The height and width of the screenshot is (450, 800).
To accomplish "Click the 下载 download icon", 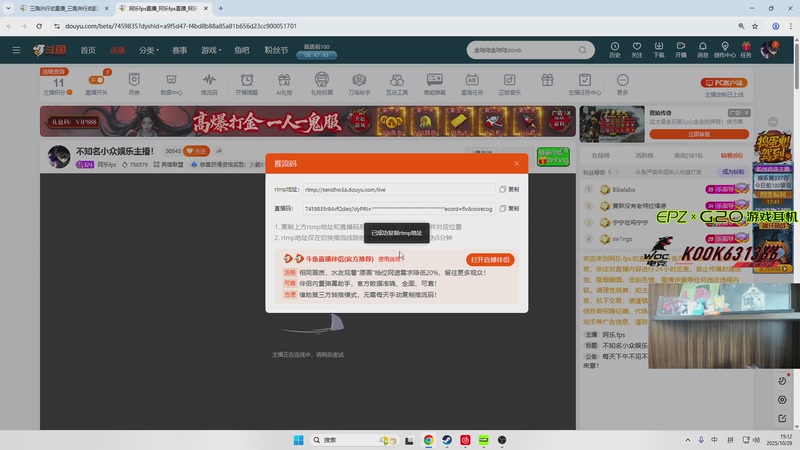I will (659, 49).
